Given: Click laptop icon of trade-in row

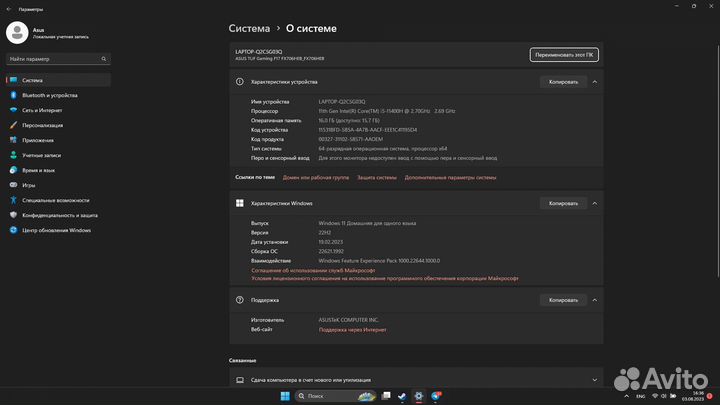Looking at the screenshot, I should (240, 380).
